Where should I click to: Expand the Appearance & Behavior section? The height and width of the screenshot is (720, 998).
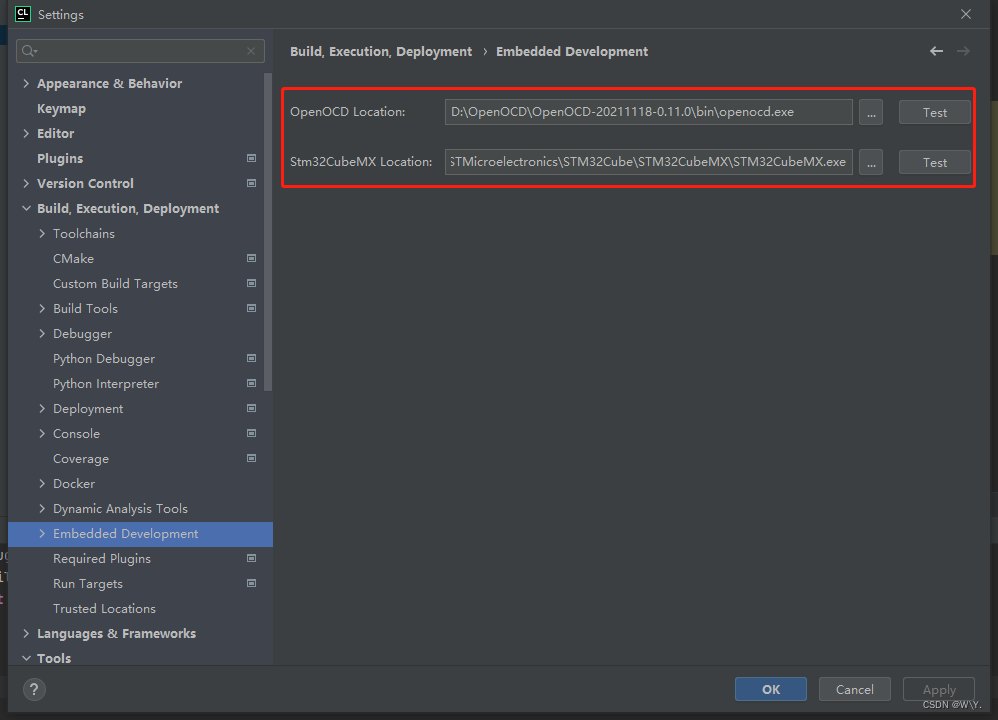[25, 83]
